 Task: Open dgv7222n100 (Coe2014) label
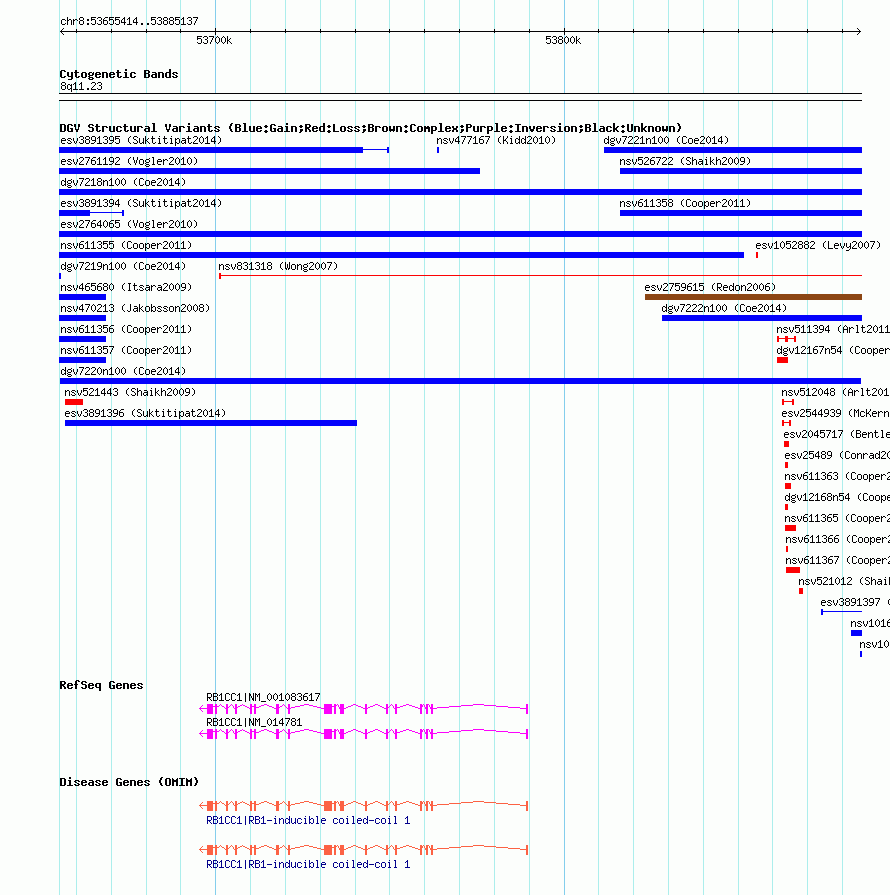click(x=724, y=308)
